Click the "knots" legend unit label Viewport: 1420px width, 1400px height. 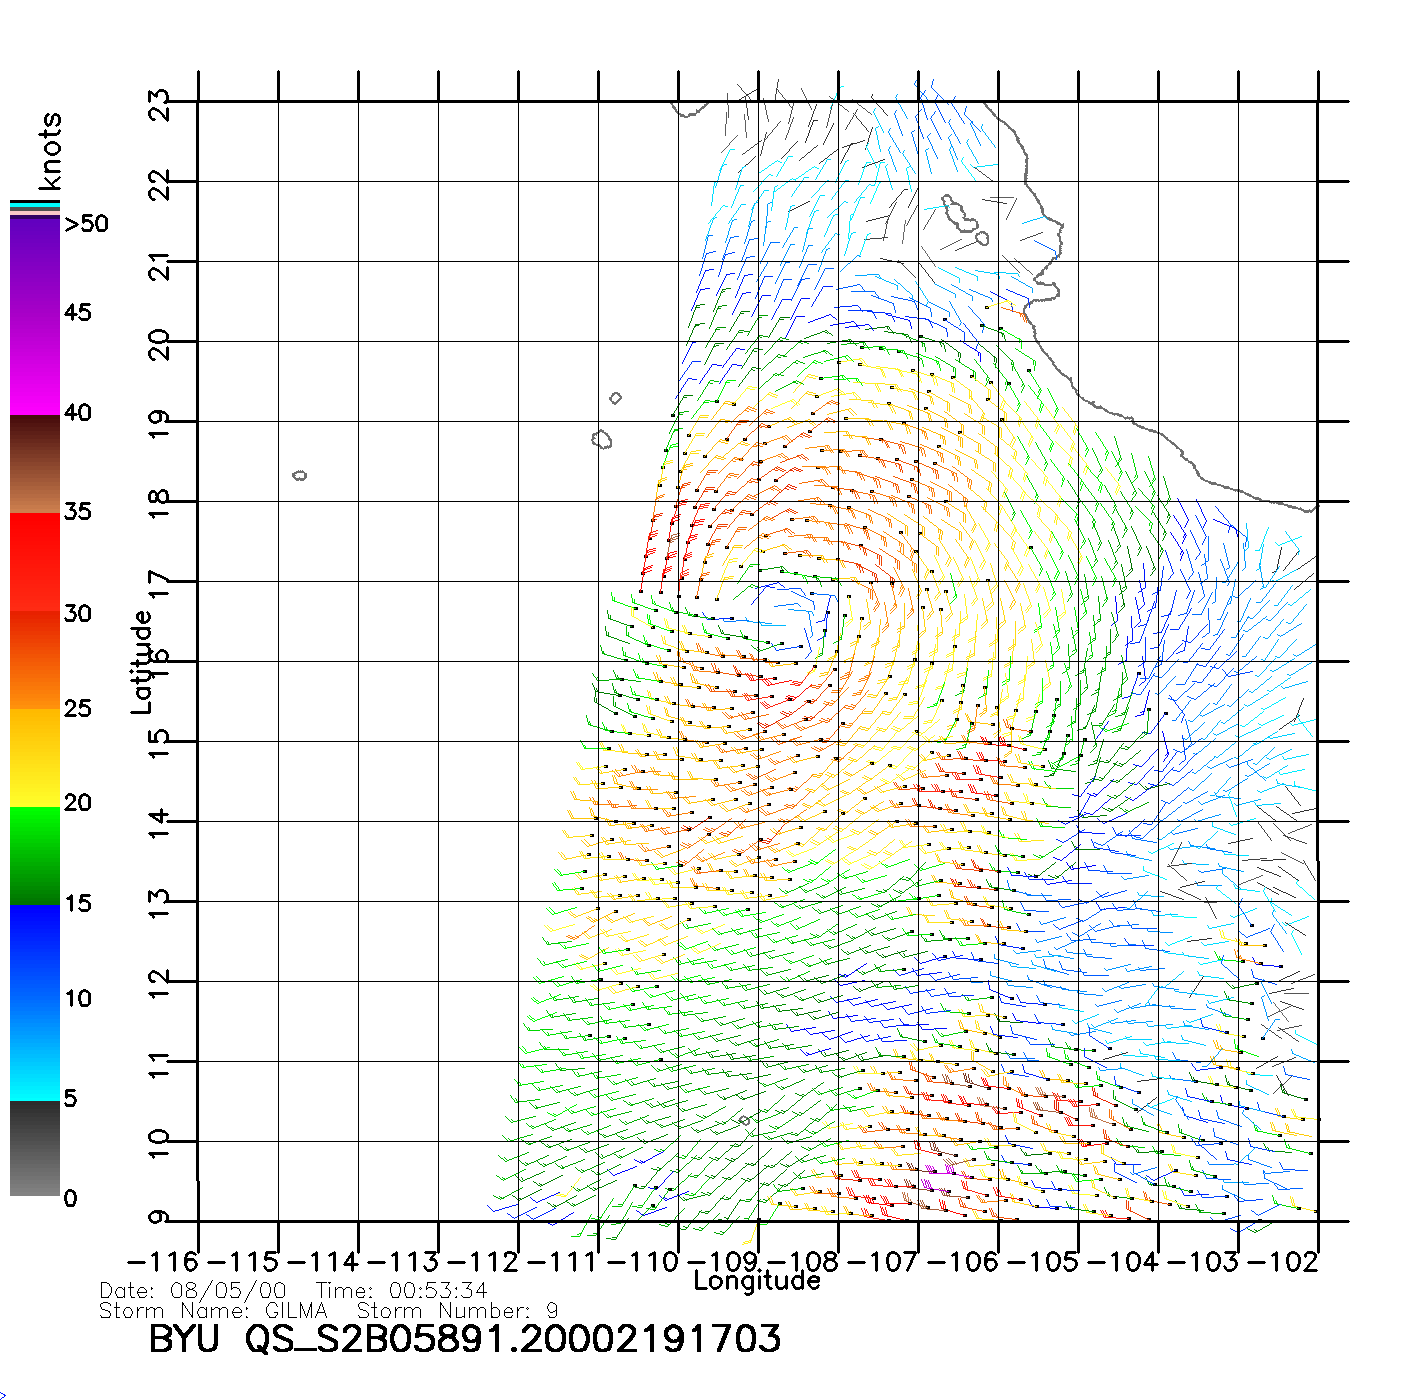point(49,151)
